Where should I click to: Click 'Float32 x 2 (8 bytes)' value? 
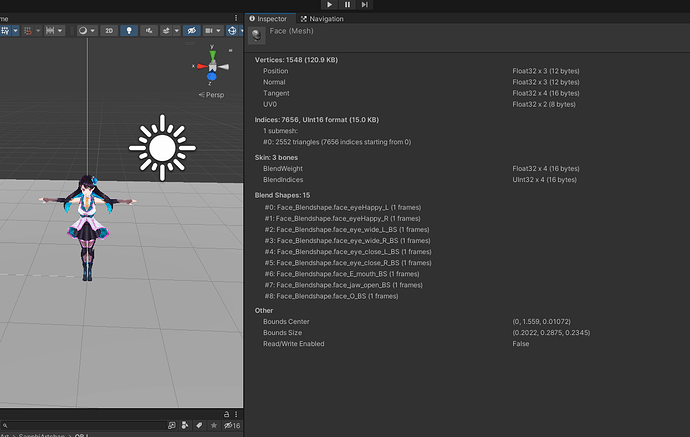point(544,104)
